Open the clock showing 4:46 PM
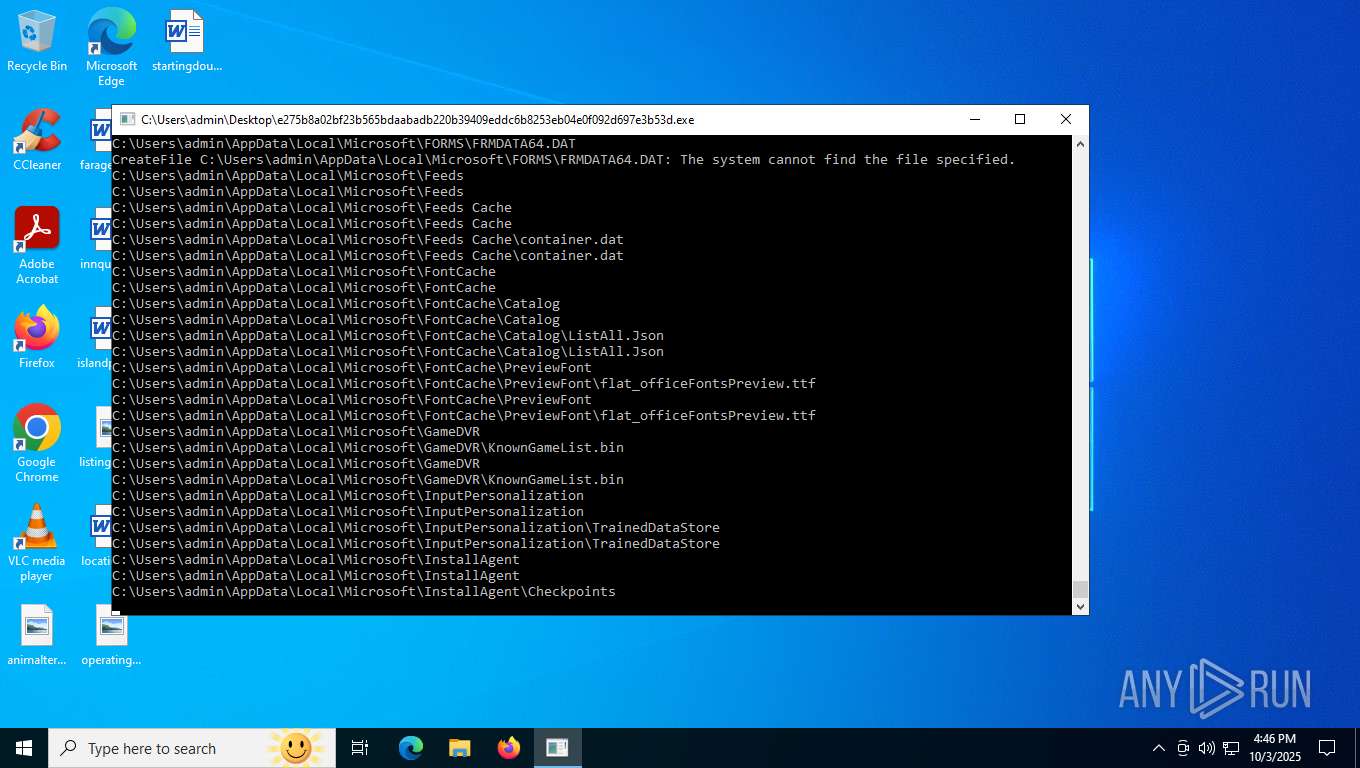 [1274, 748]
